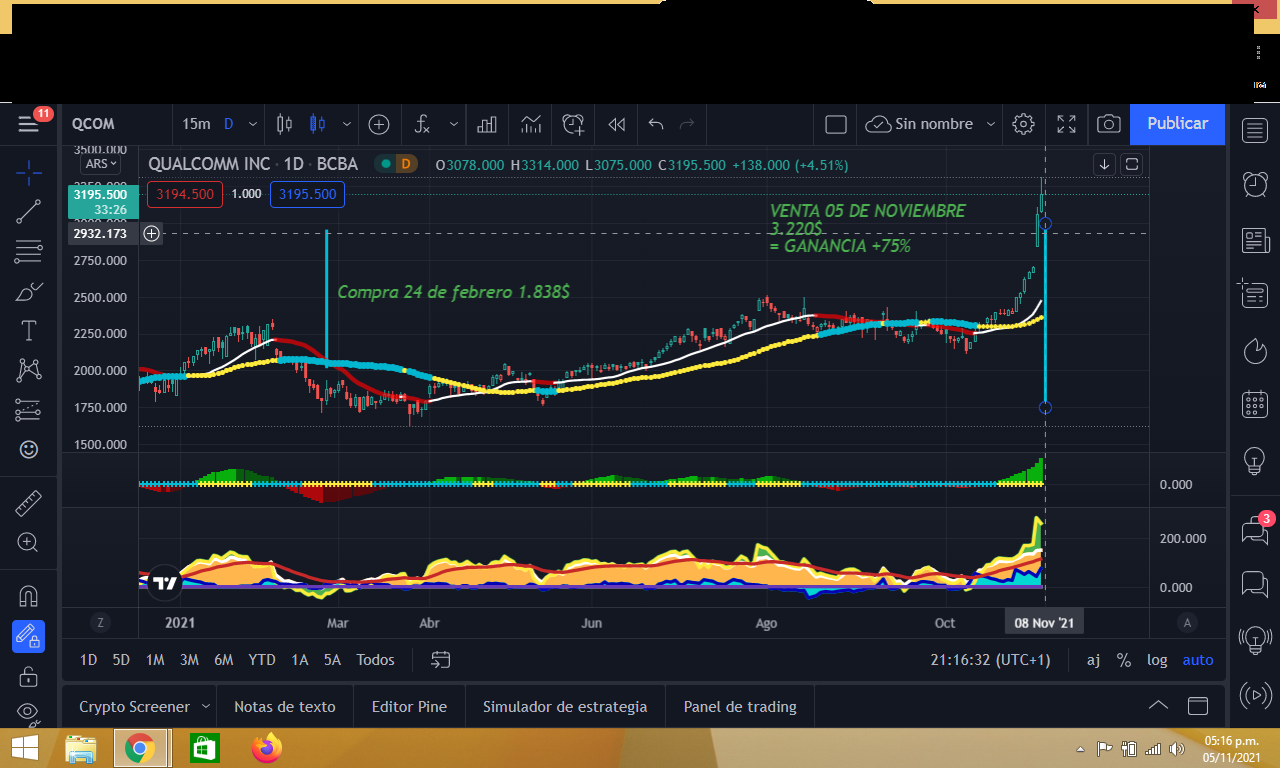The width and height of the screenshot is (1280, 768).
Task: Open the emoji icons tool
Action: pos(29,450)
